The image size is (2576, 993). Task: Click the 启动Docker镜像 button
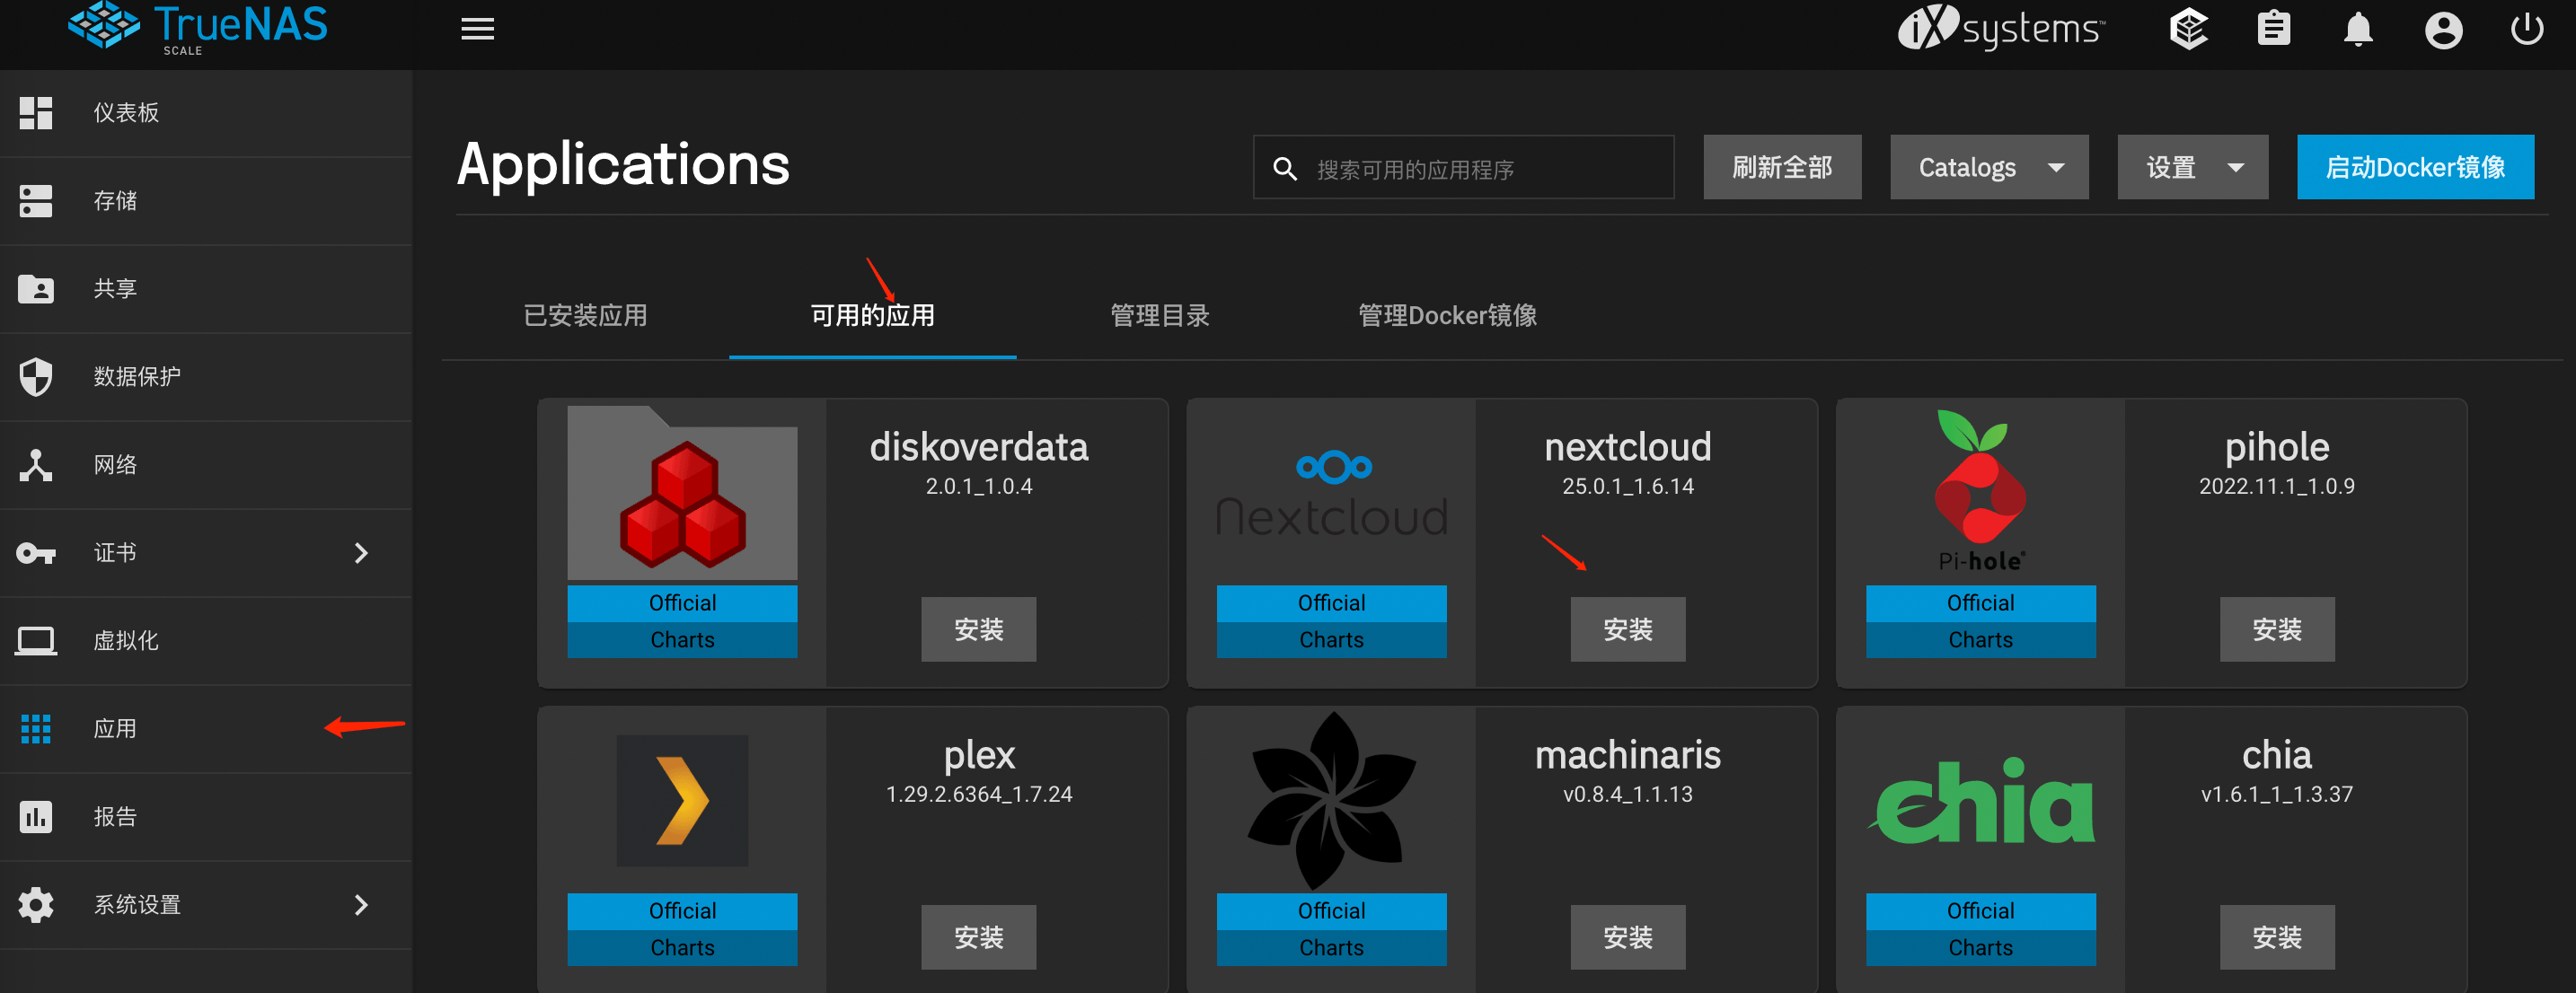2414,167
